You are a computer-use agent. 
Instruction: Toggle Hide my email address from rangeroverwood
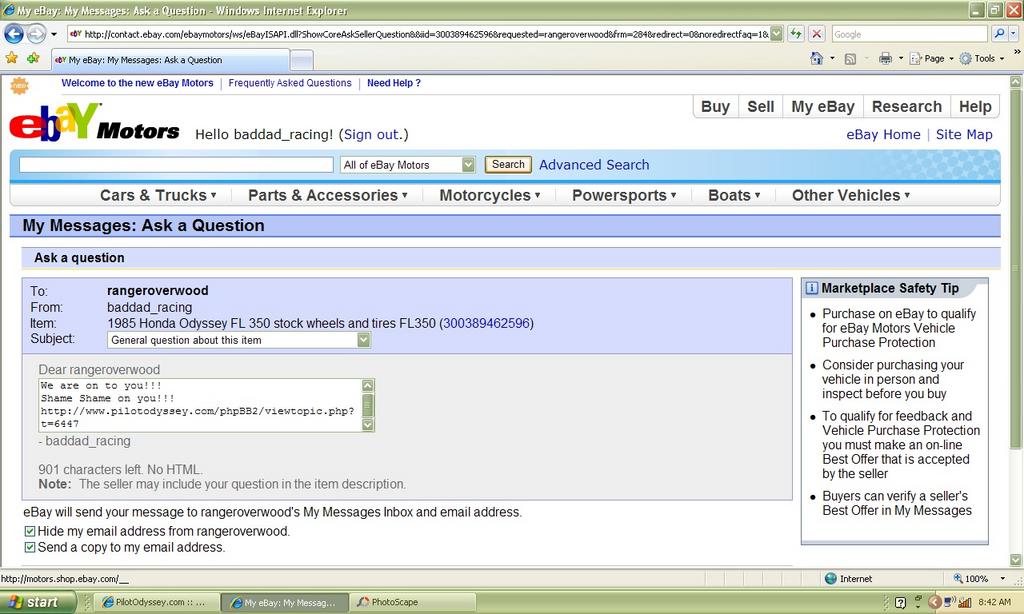pos(30,531)
